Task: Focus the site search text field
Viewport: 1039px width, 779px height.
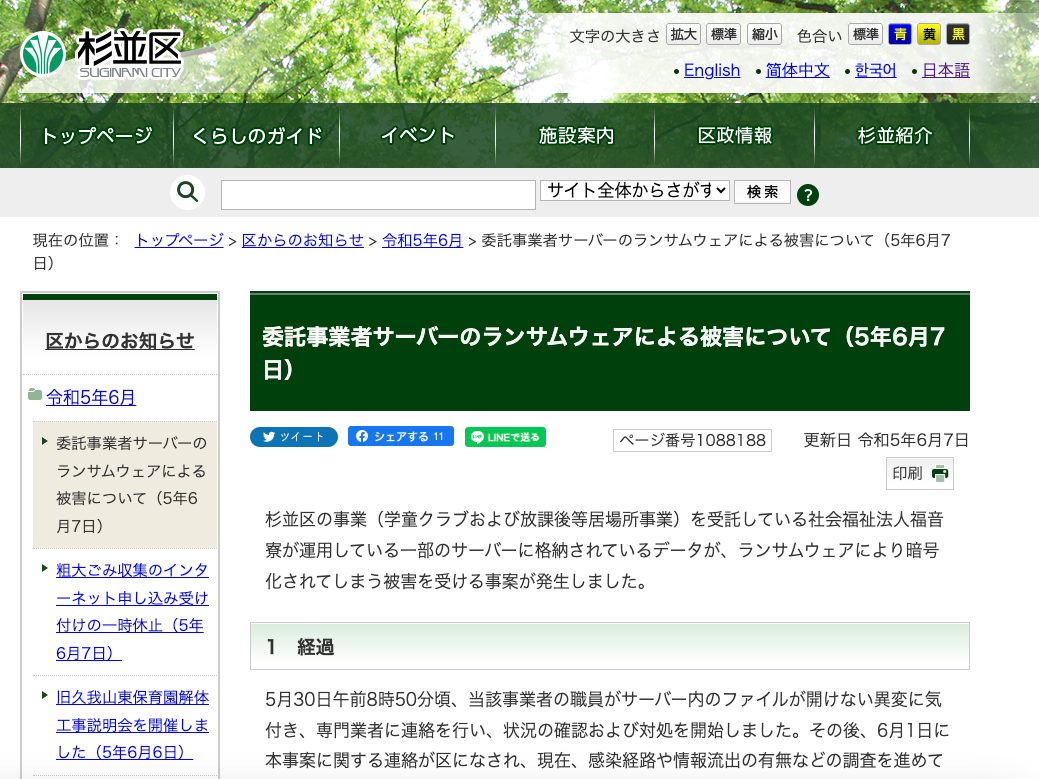Action: [x=378, y=195]
